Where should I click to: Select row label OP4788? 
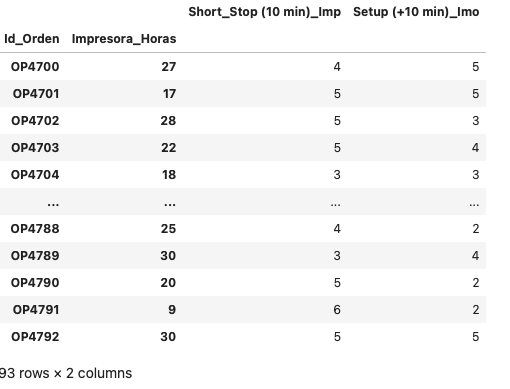[x=35, y=229]
